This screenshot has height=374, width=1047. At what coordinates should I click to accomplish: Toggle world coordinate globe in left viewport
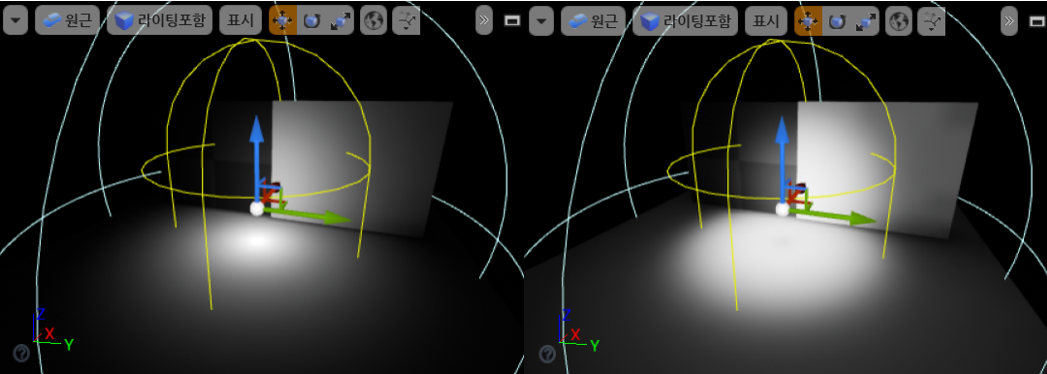tap(374, 21)
